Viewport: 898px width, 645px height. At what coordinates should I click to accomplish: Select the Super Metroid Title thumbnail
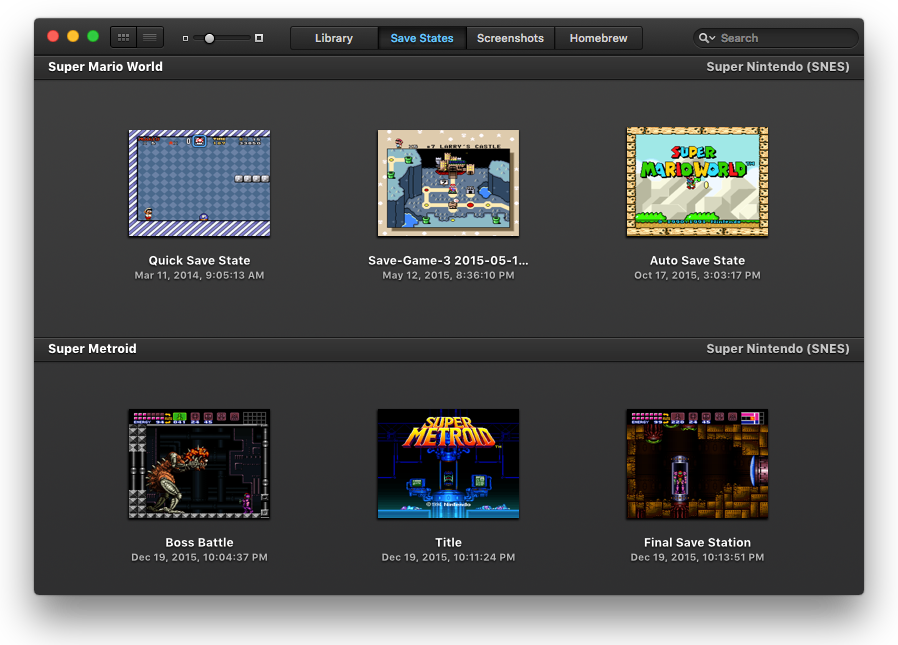click(448, 464)
